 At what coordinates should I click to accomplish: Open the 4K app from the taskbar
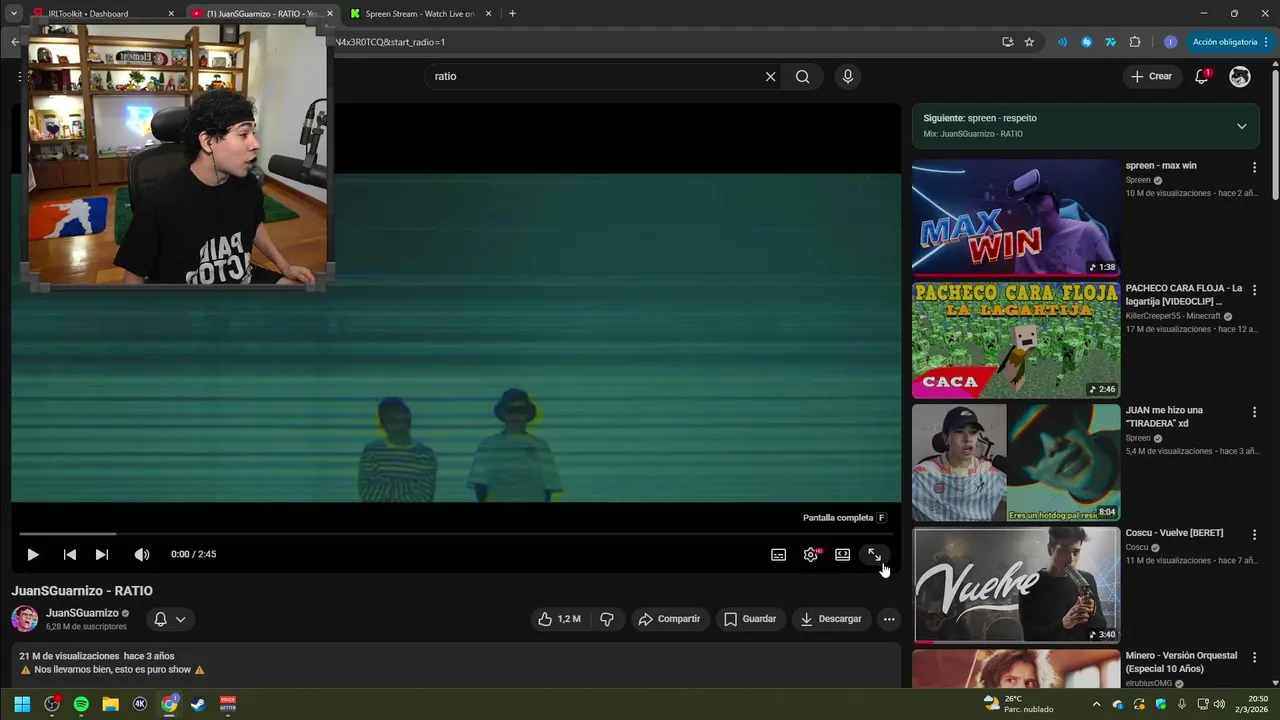tap(140, 704)
